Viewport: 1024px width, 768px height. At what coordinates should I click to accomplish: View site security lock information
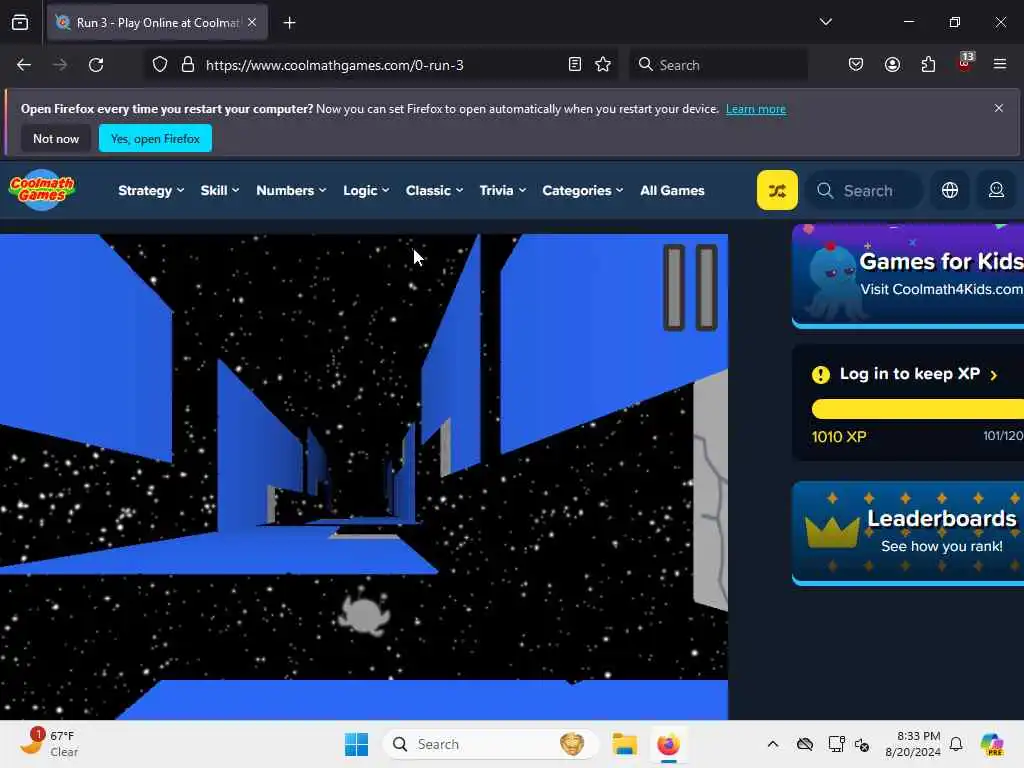coord(188,65)
